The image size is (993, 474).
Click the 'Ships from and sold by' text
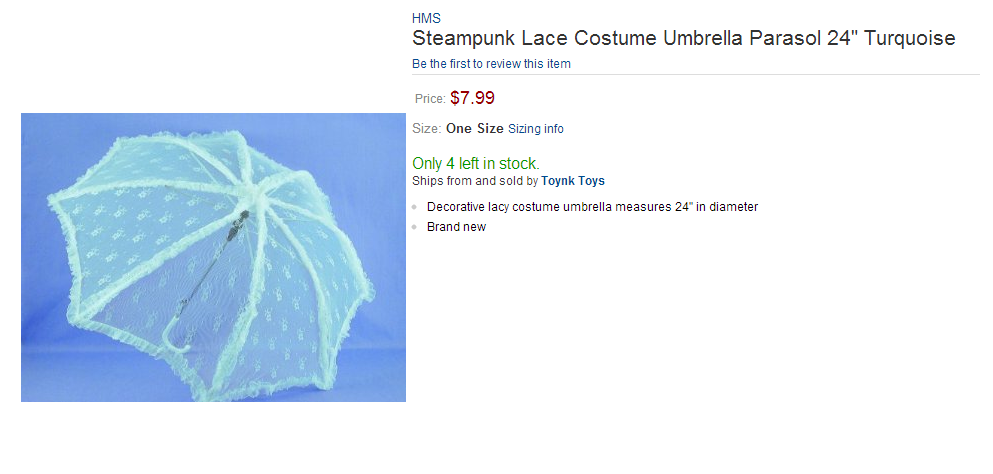(475, 181)
